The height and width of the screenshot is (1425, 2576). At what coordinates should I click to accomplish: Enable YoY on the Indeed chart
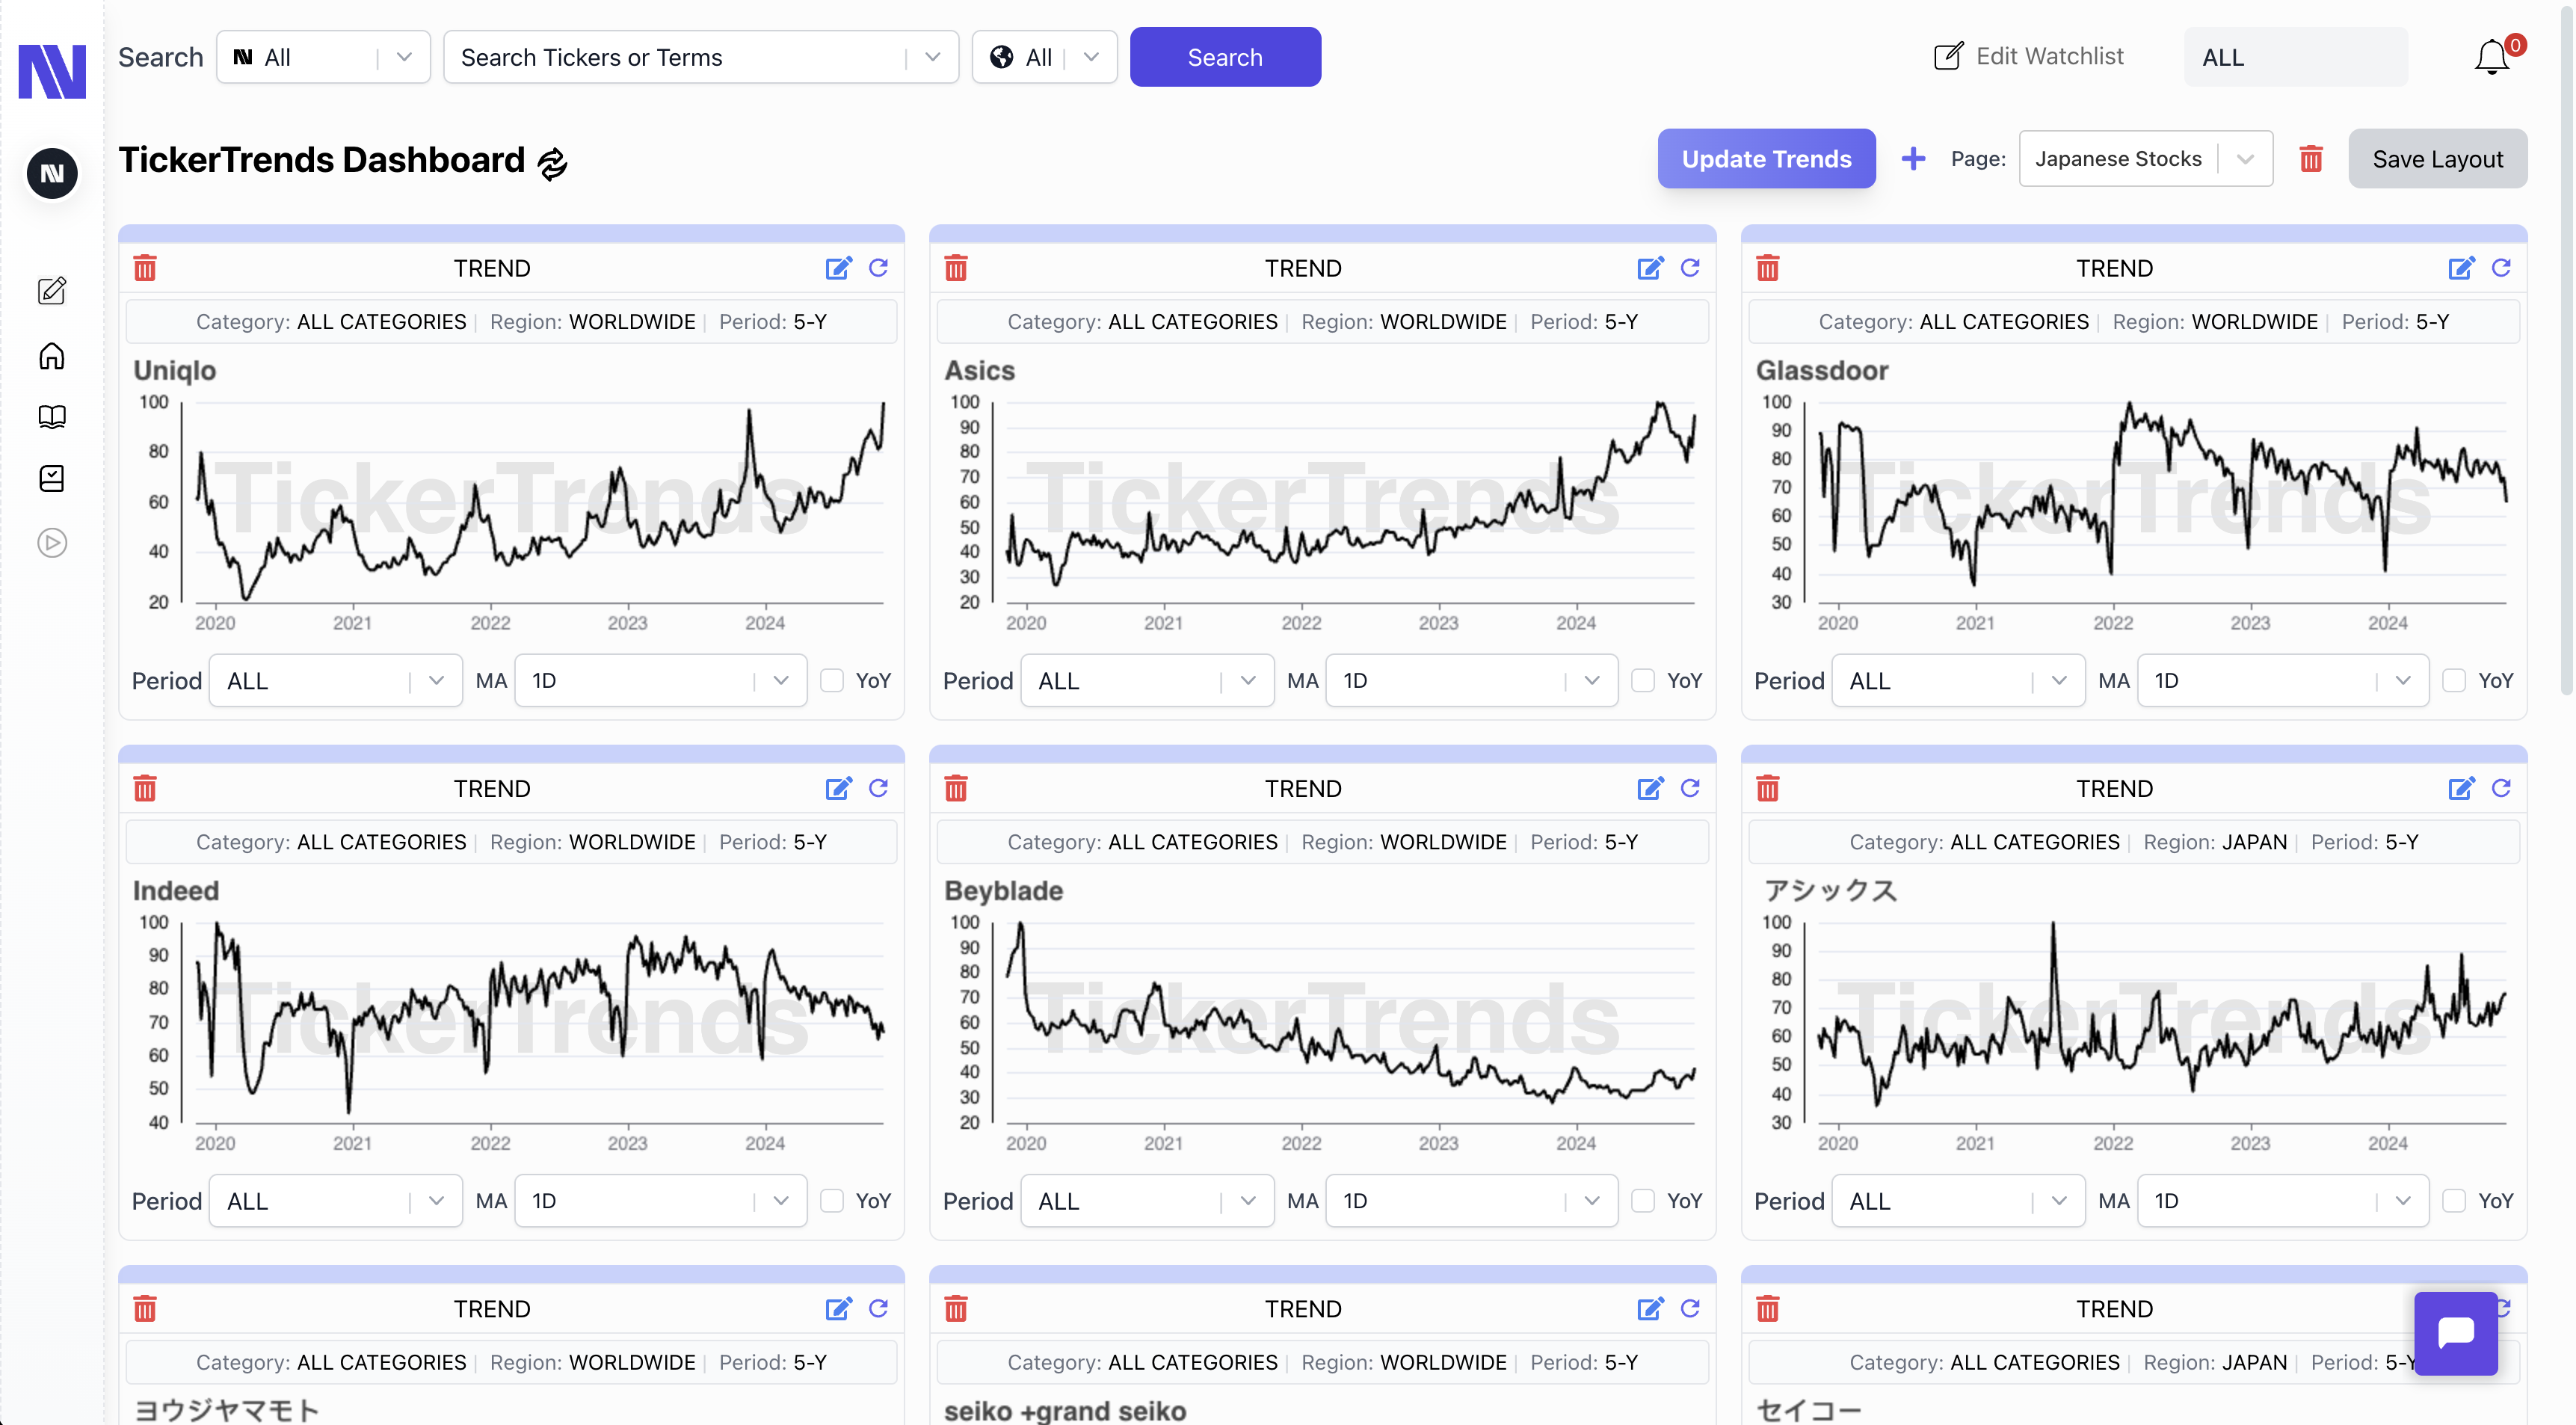click(832, 1200)
